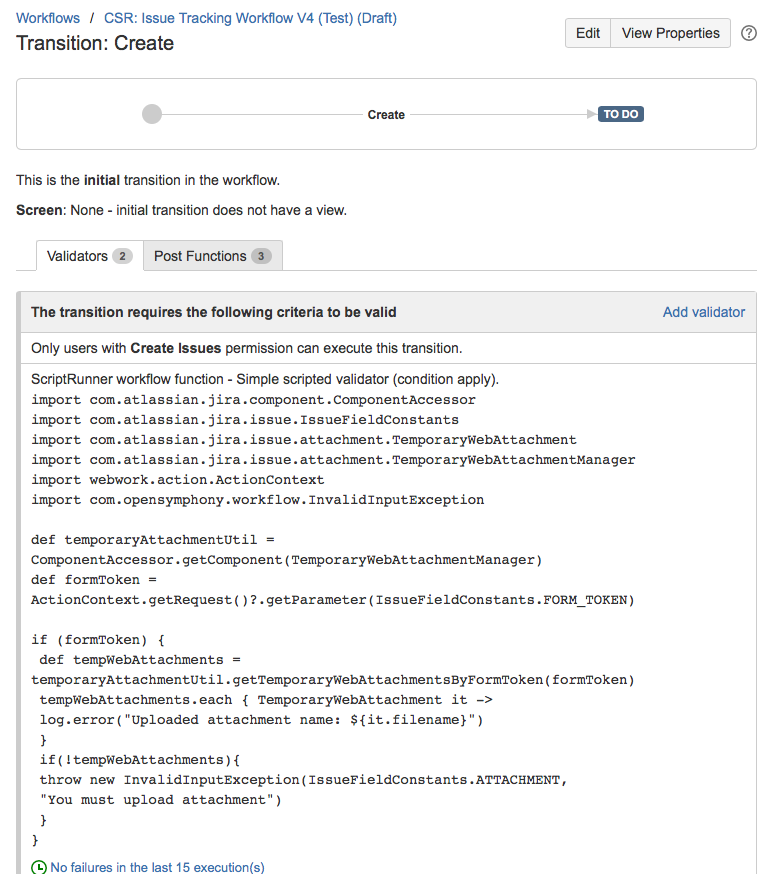Click the 'throw new InvalidInputException' code line
The height and width of the screenshot is (874, 768).
pyautogui.click(x=303, y=780)
